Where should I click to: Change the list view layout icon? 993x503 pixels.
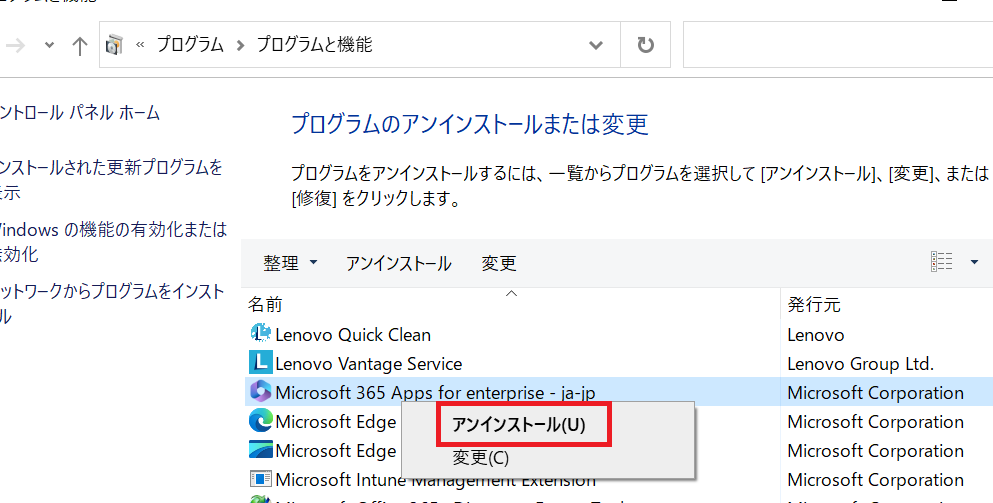coord(942,262)
